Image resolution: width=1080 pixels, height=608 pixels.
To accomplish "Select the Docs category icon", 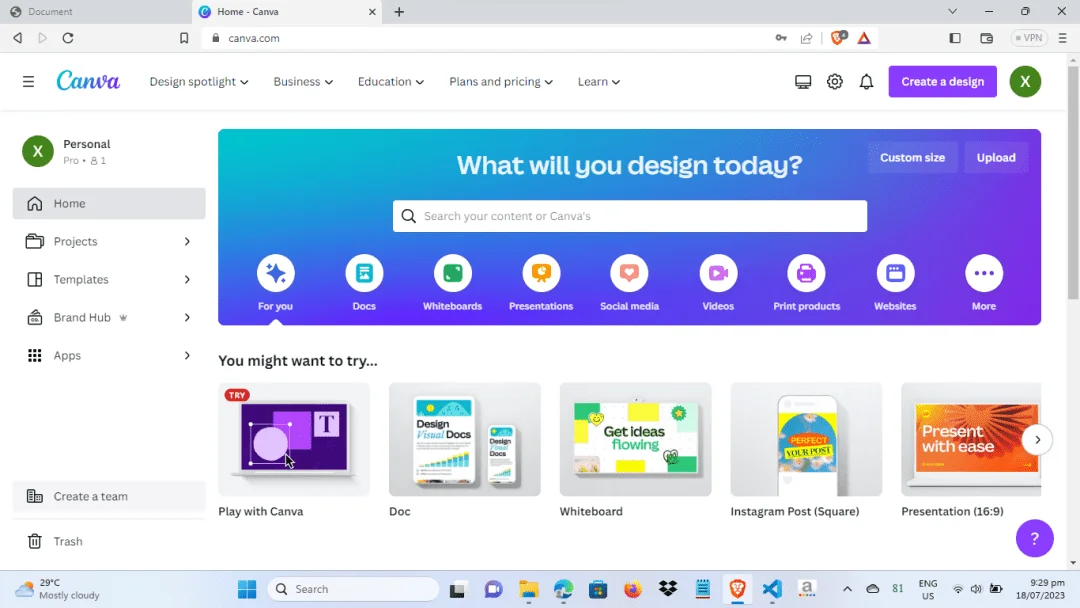I will point(364,273).
